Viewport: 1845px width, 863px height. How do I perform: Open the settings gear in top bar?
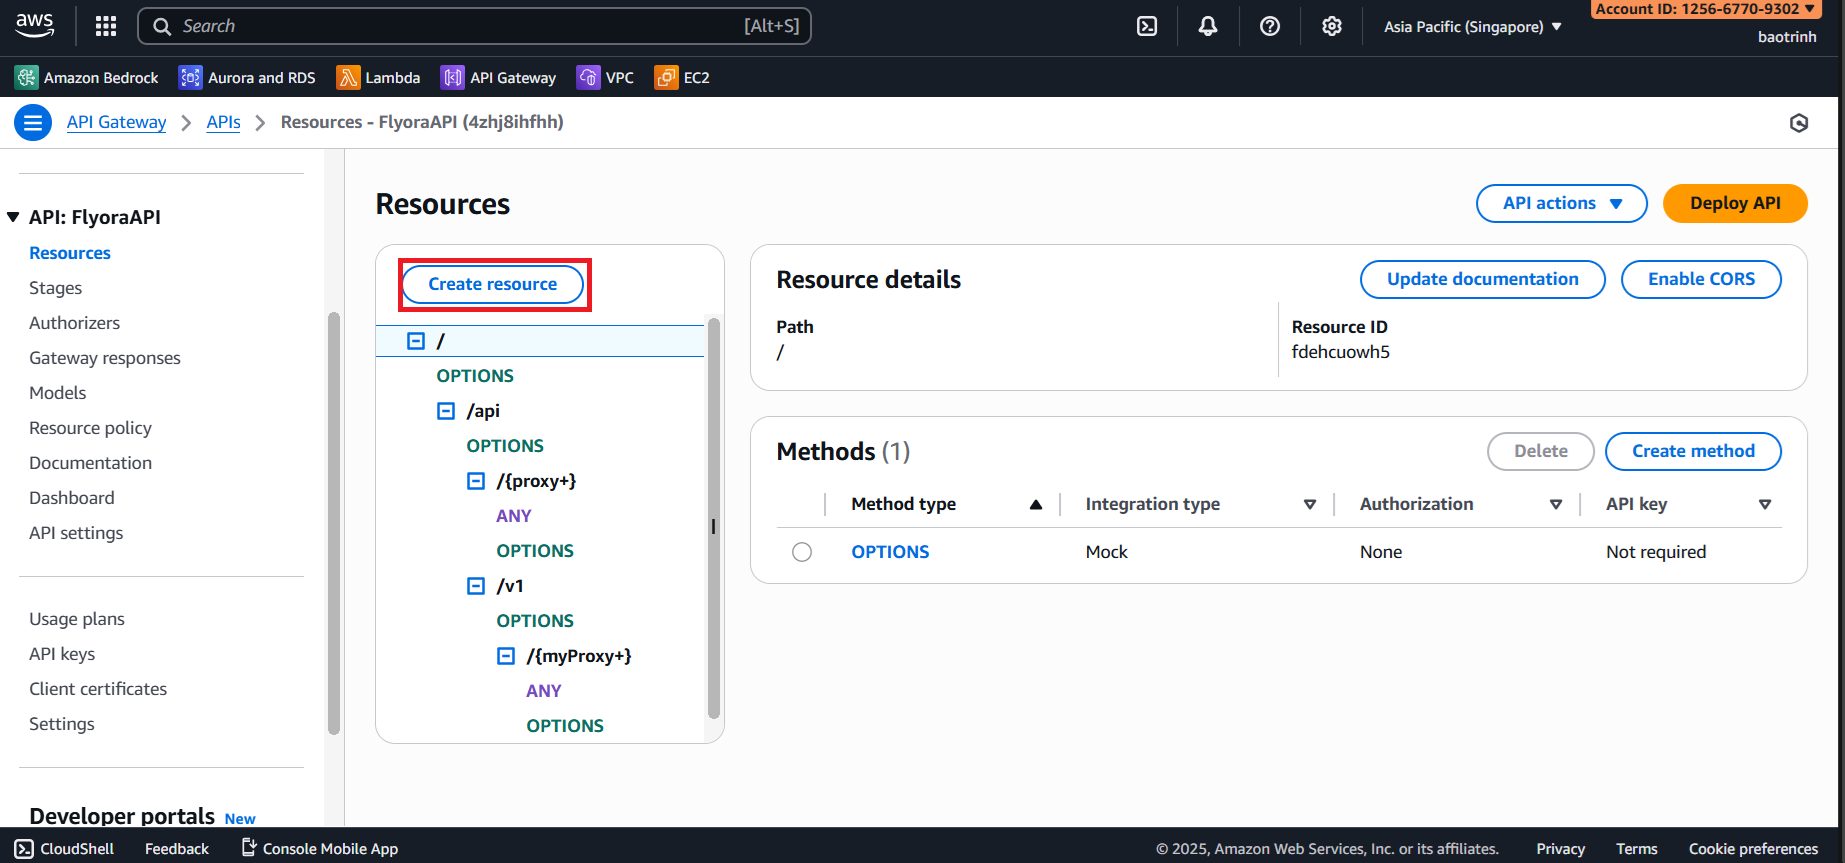coord(1331,26)
